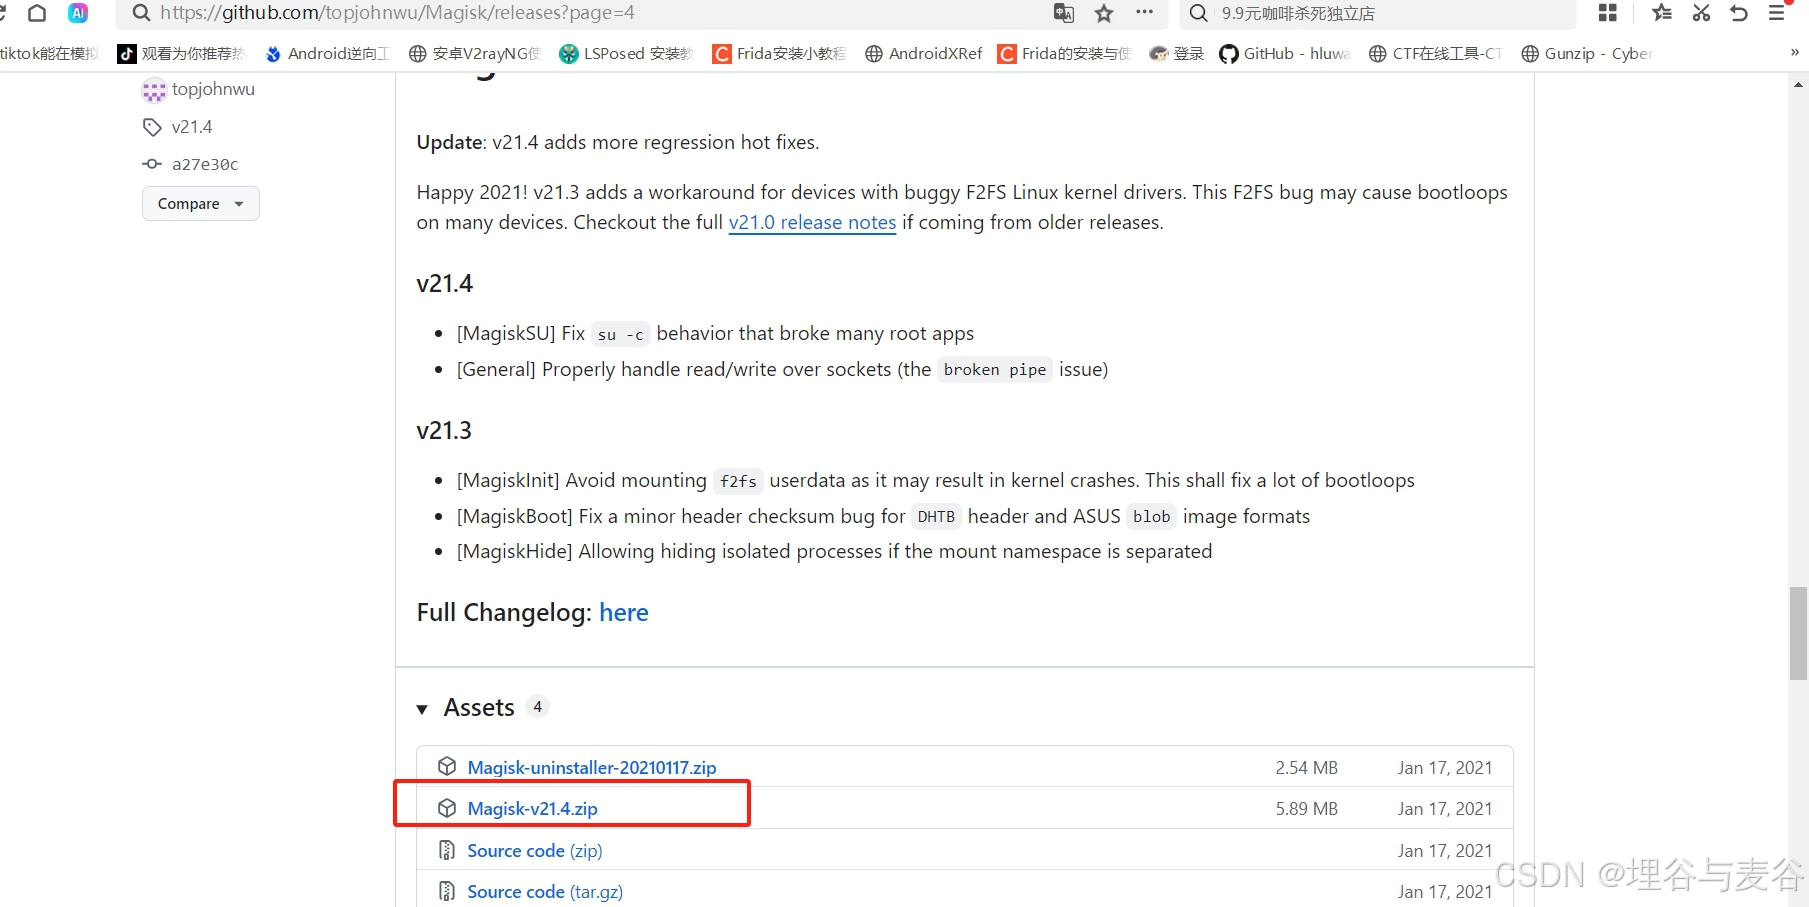Click file-zip icon beside Source code (tar.gz)
1809x907 pixels.
coord(447,891)
